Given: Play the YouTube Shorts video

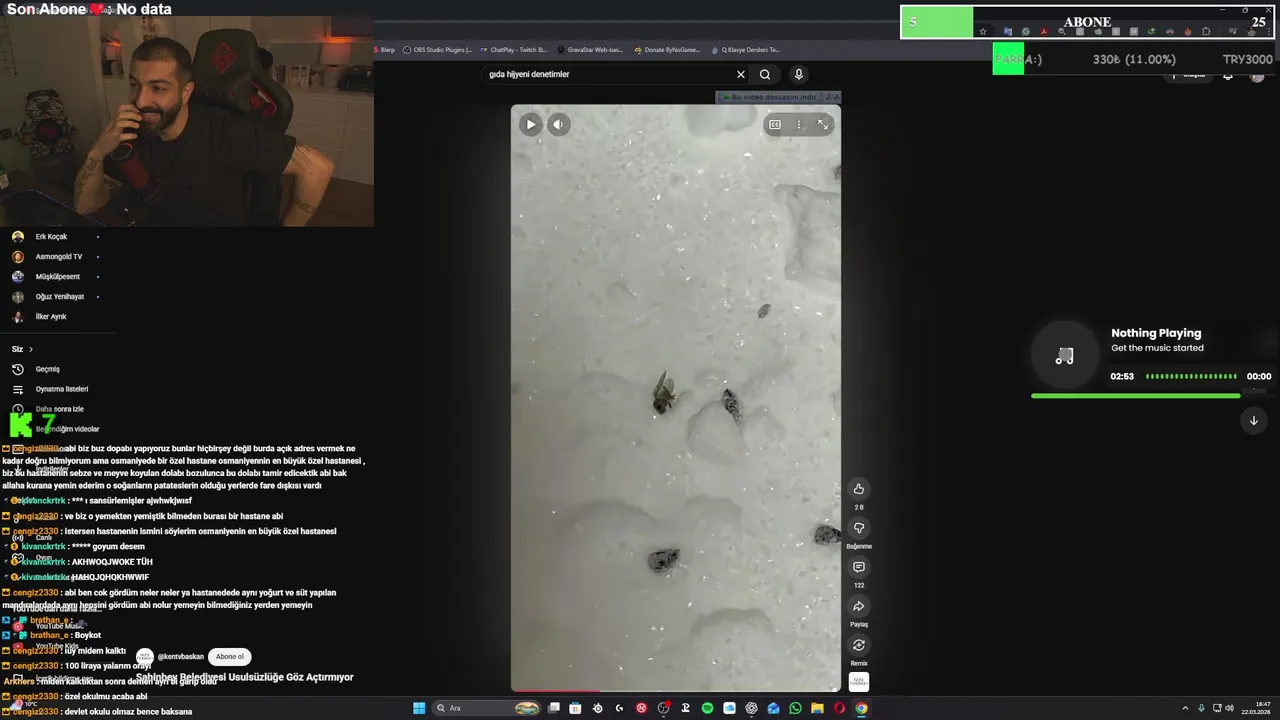Looking at the screenshot, I should pyautogui.click(x=531, y=124).
